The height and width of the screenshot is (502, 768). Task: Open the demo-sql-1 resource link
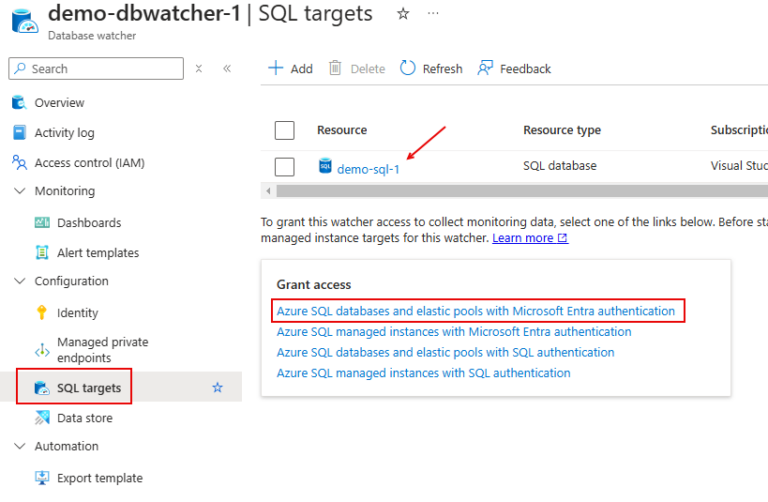368,169
